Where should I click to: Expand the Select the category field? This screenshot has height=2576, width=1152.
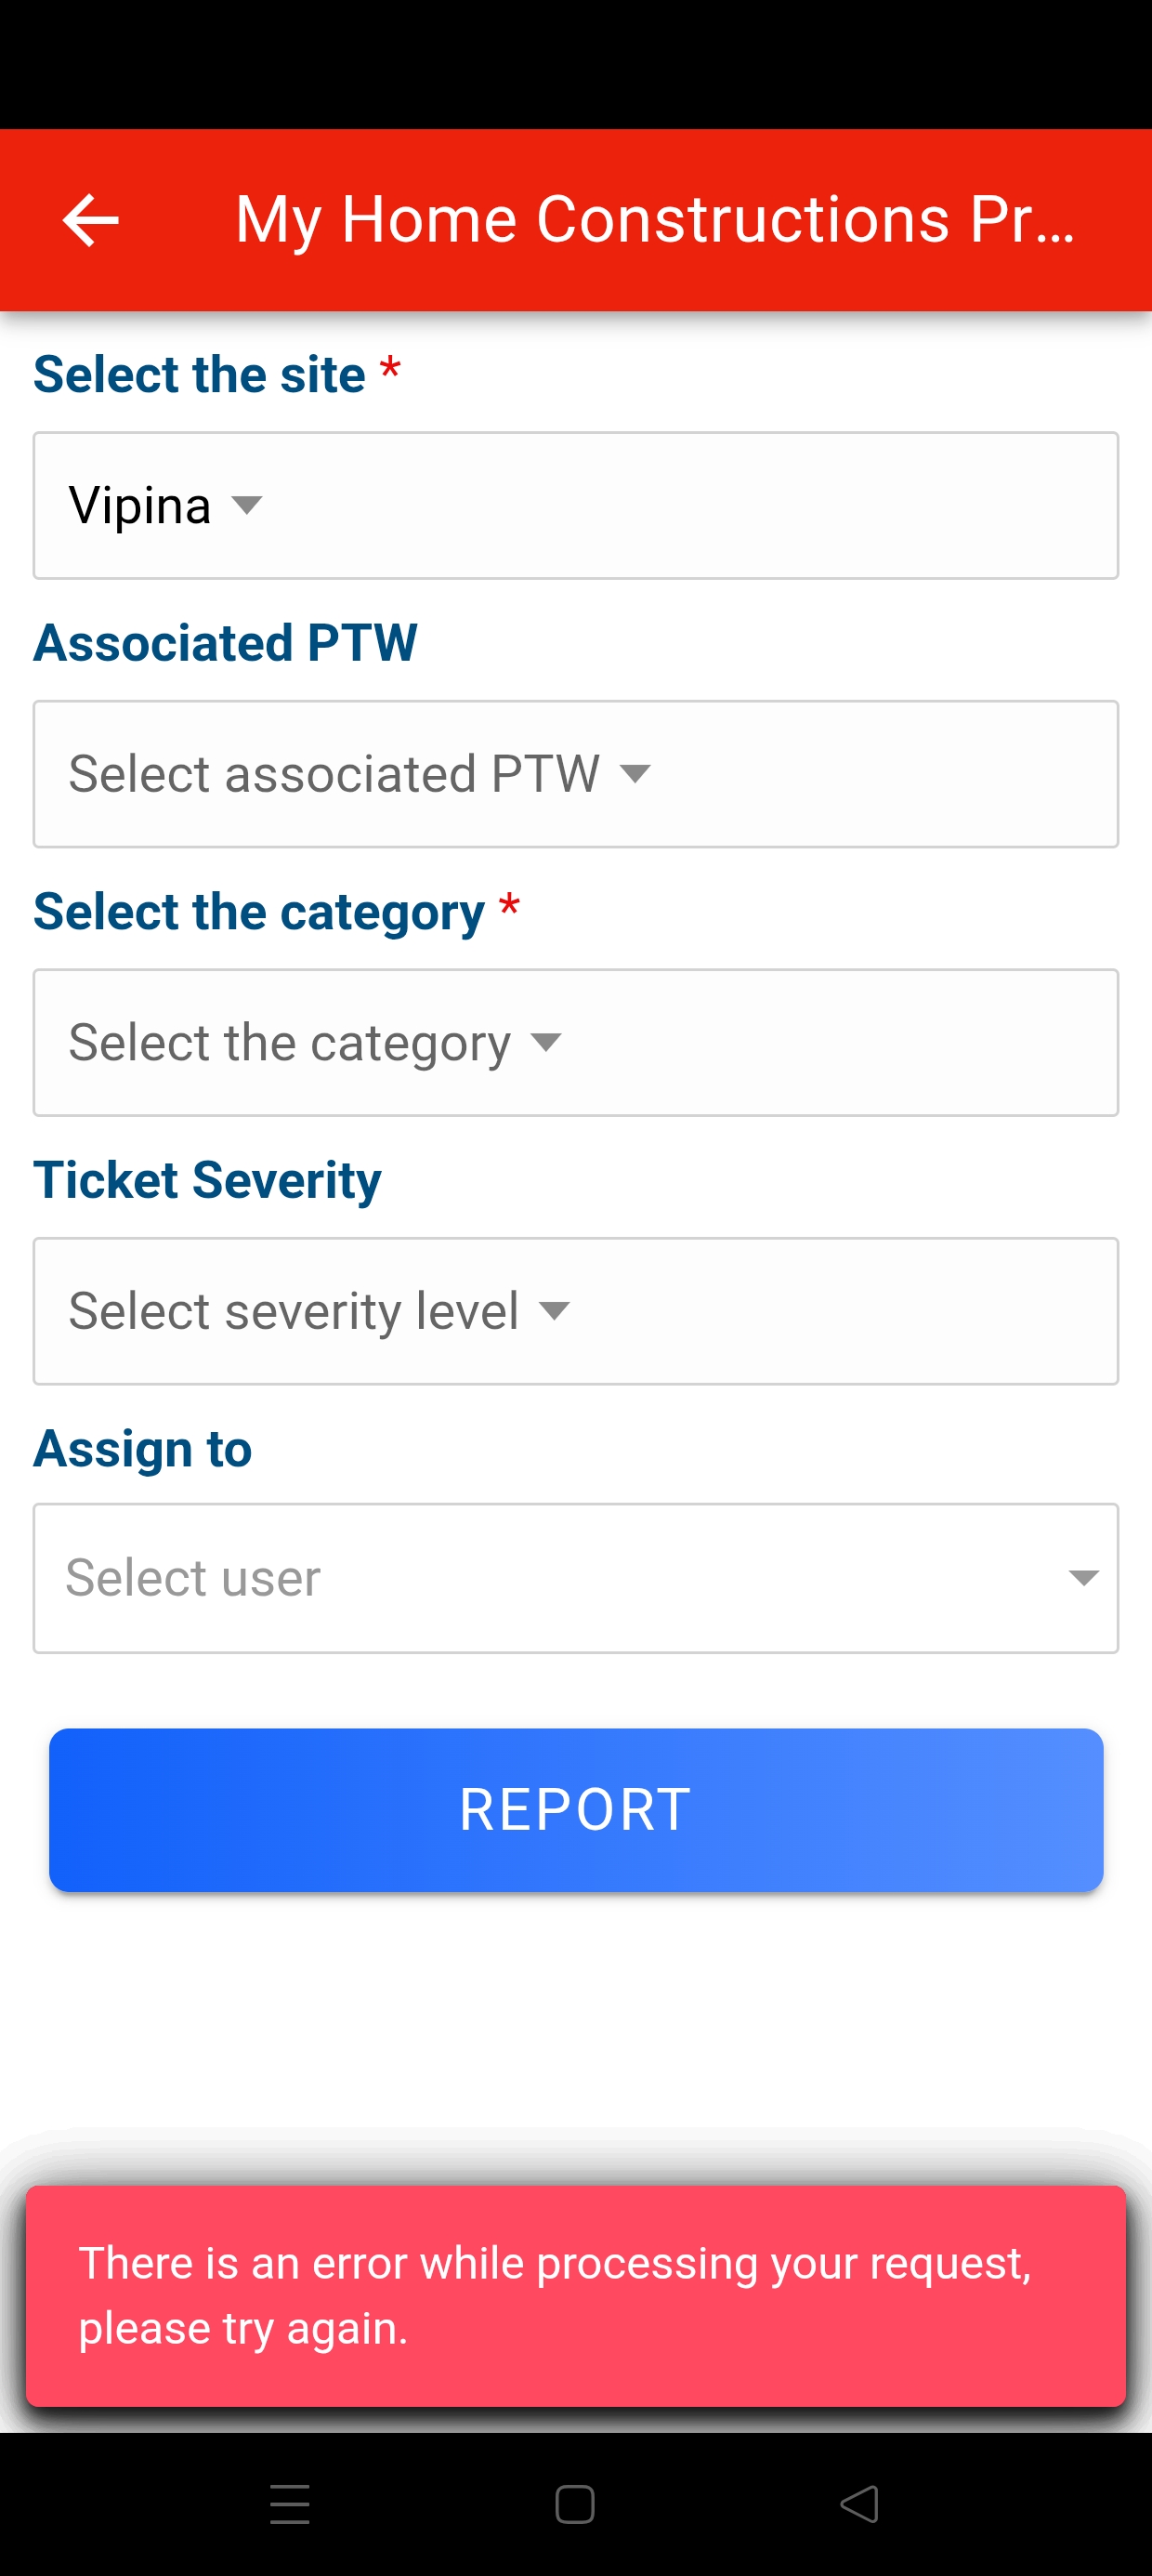575,1042
